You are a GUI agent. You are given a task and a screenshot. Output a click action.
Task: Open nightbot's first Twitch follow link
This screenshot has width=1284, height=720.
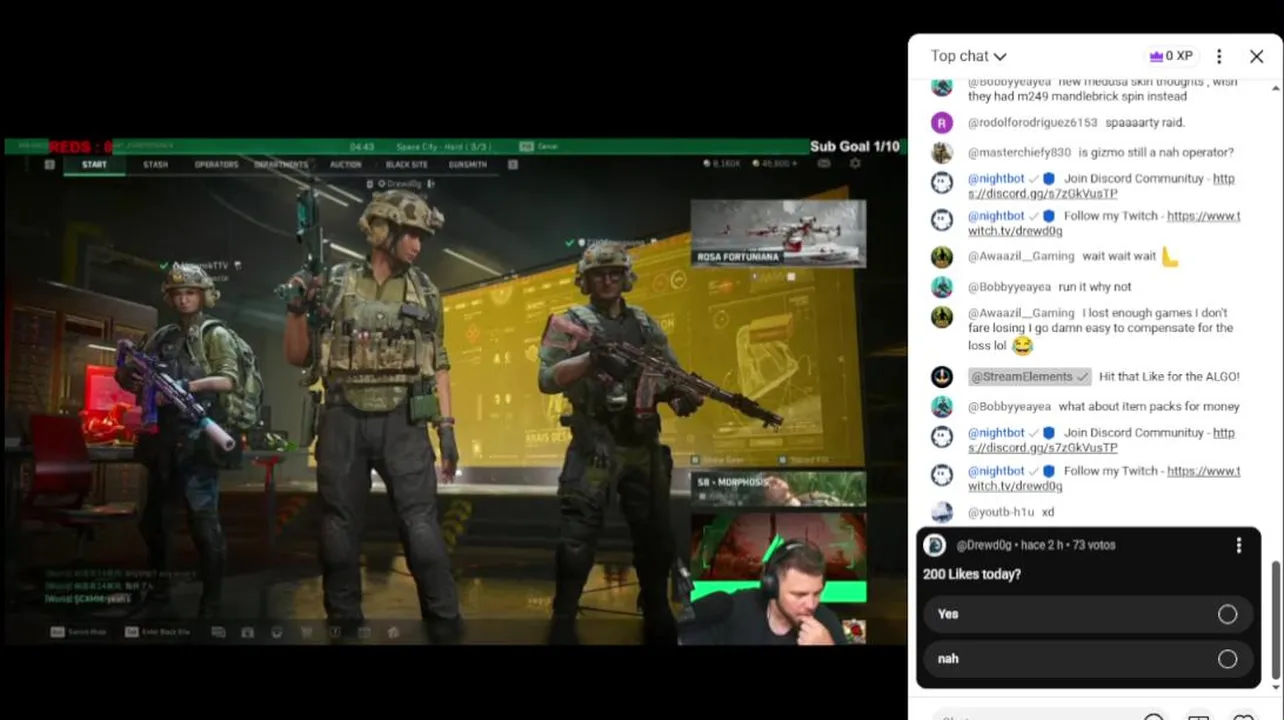[1104, 223]
